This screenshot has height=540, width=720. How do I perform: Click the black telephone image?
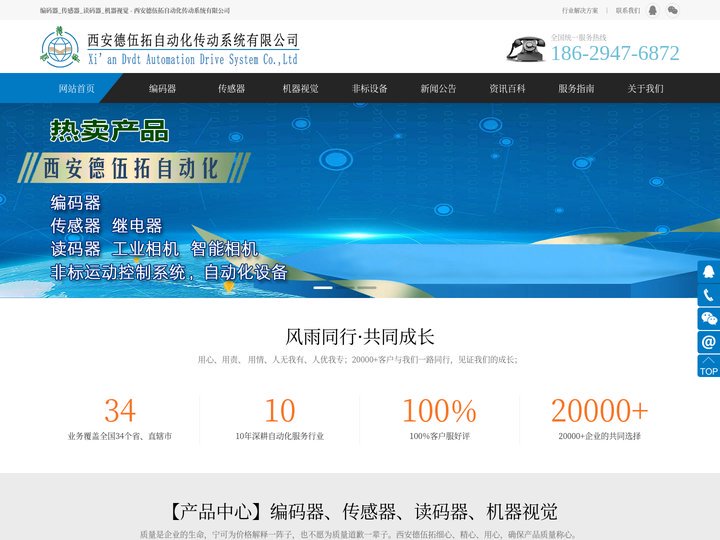(526, 49)
